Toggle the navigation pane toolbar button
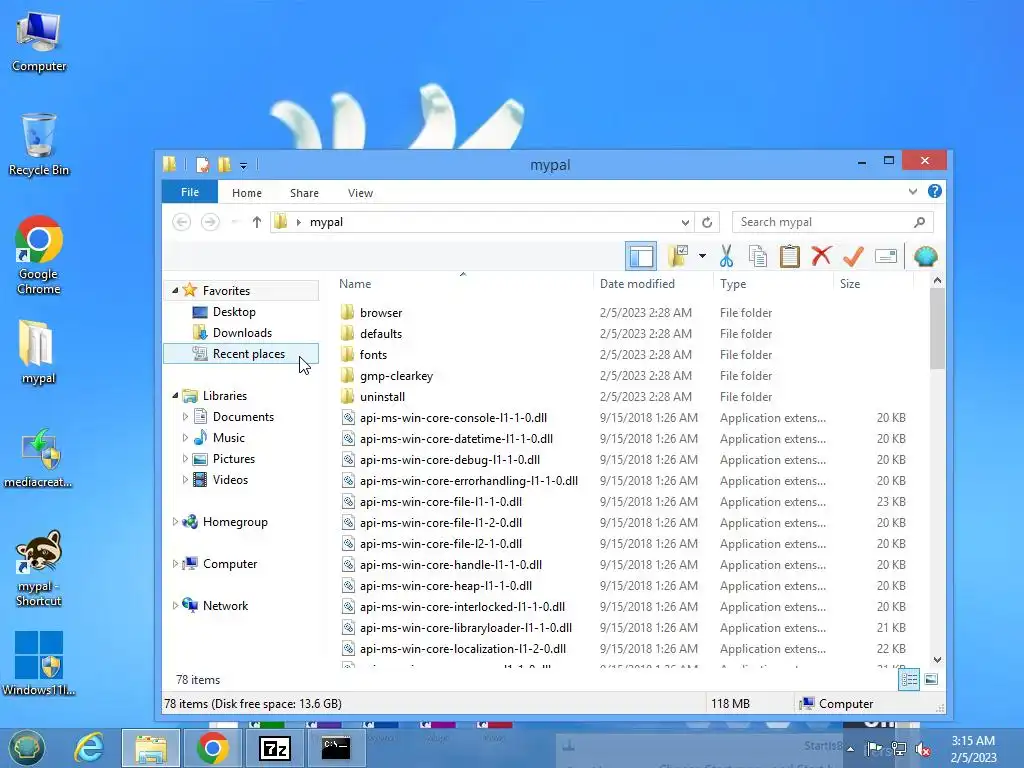The image size is (1024, 768). pyautogui.click(x=641, y=257)
